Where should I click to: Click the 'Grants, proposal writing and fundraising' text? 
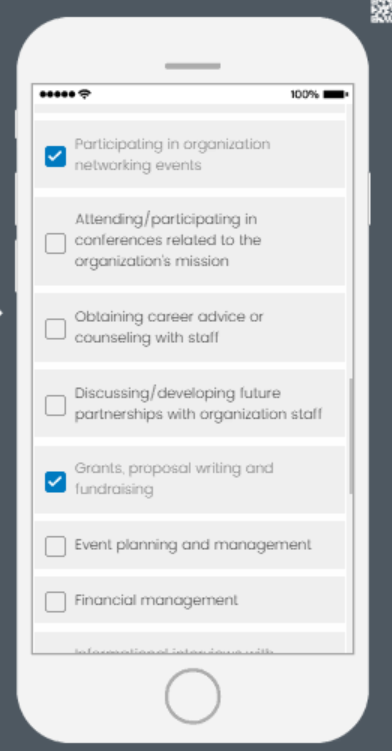[174, 478]
